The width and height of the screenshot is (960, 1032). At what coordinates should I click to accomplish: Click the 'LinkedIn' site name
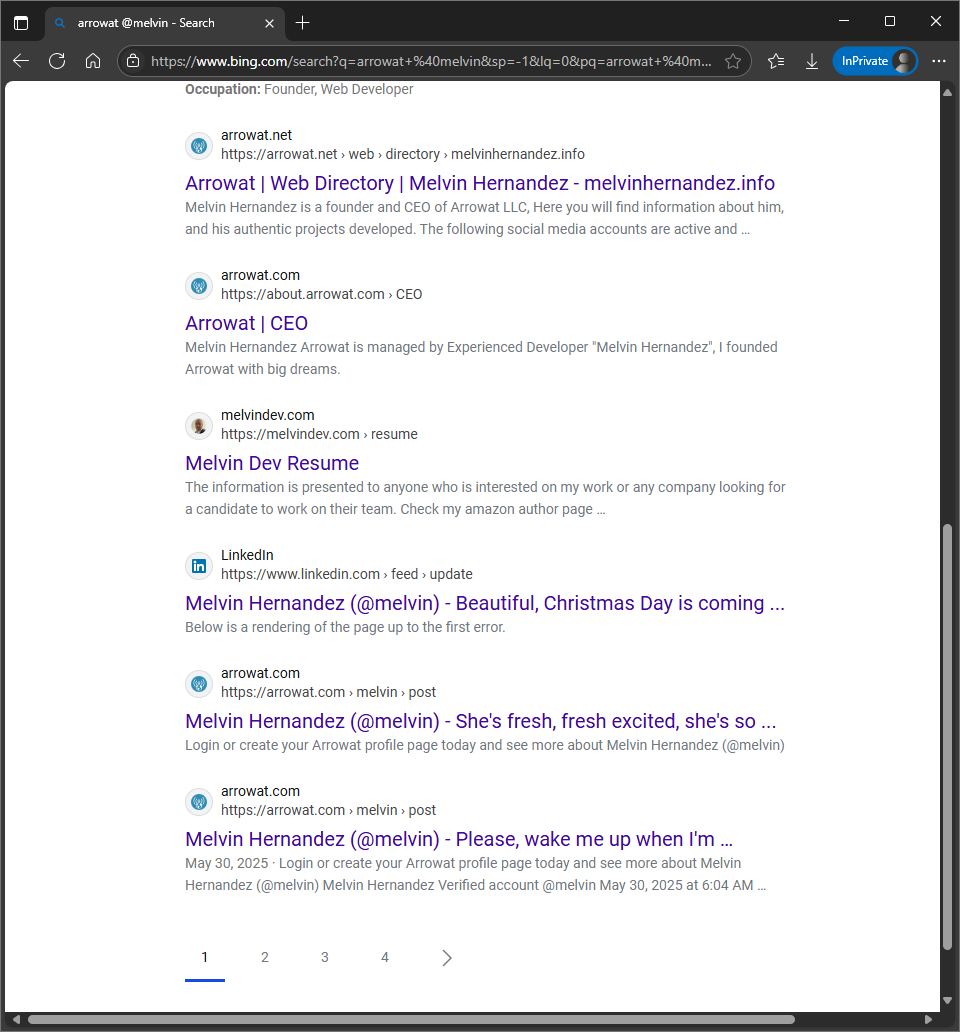[x=247, y=555]
